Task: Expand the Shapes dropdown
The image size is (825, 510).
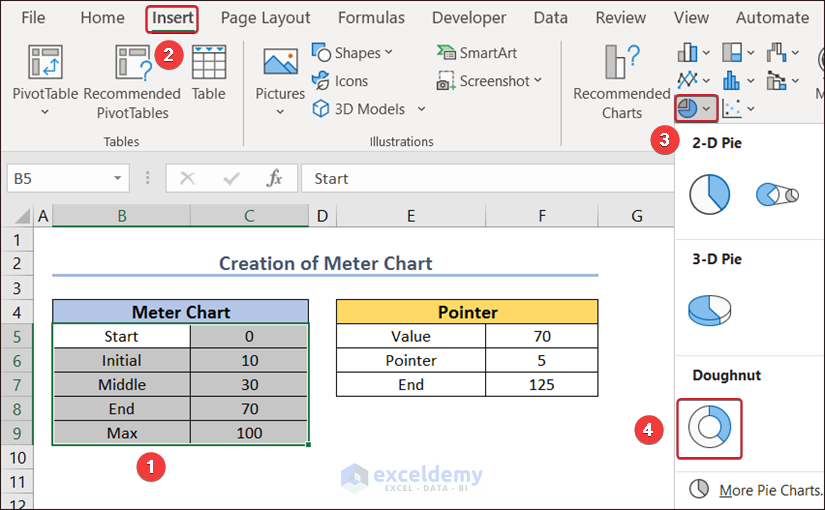Action: [x=352, y=53]
